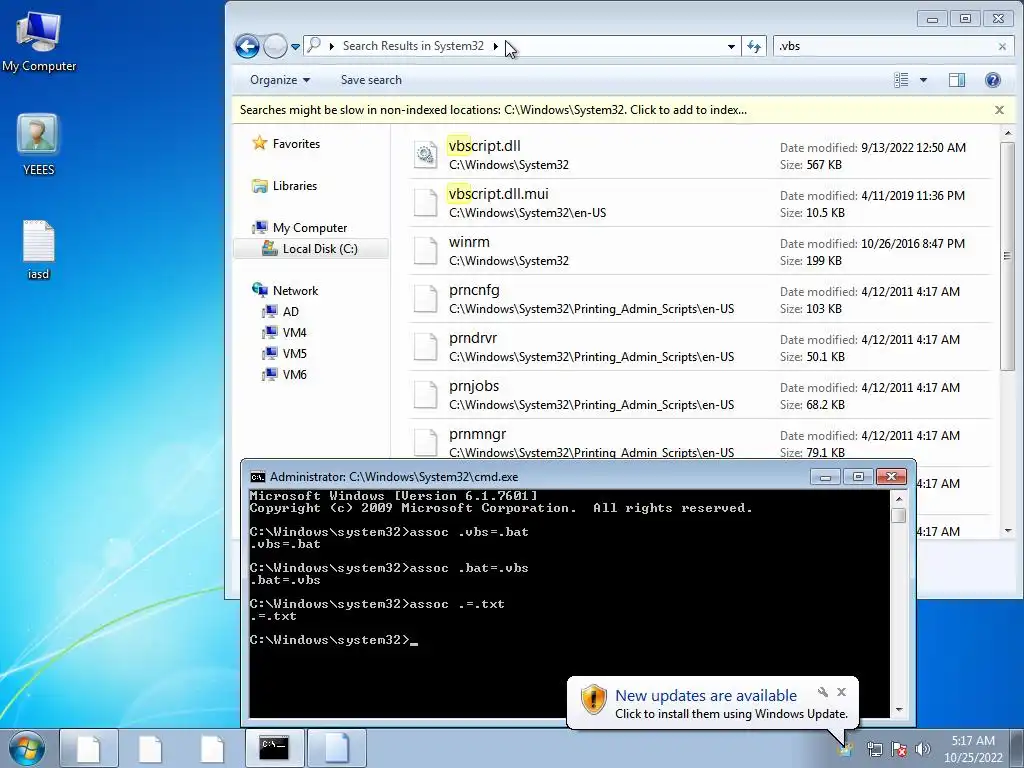Go back with Explorer back arrow
This screenshot has height=768, width=1024.
click(x=248, y=46)
